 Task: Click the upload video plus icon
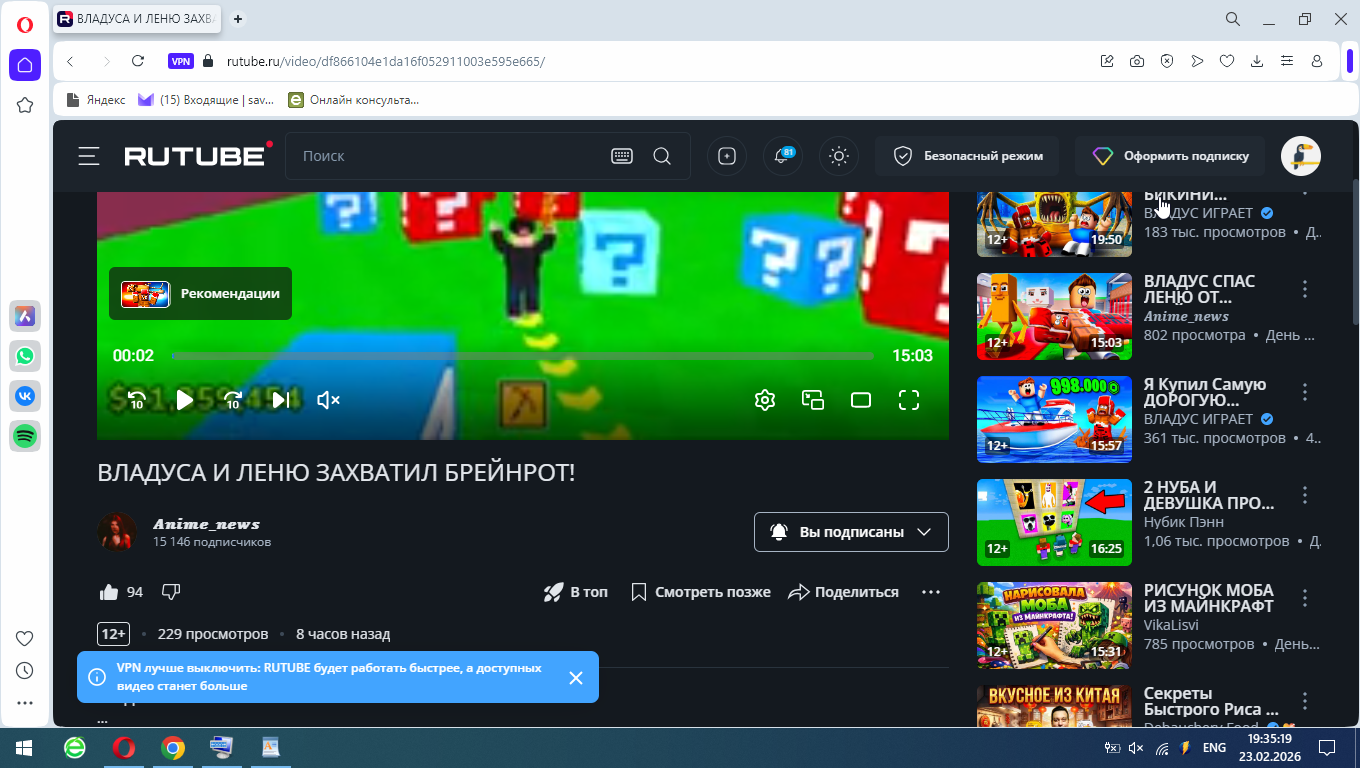coord(727,156)
